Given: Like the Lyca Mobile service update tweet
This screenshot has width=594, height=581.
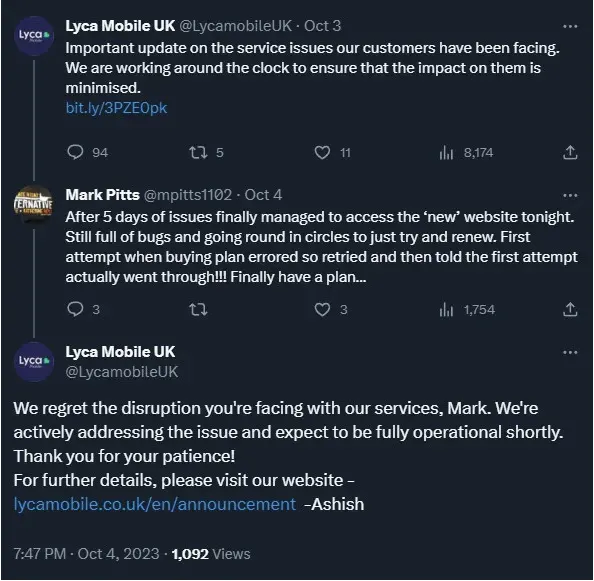Looking at the screenshot, I should [x=322, y=153].
